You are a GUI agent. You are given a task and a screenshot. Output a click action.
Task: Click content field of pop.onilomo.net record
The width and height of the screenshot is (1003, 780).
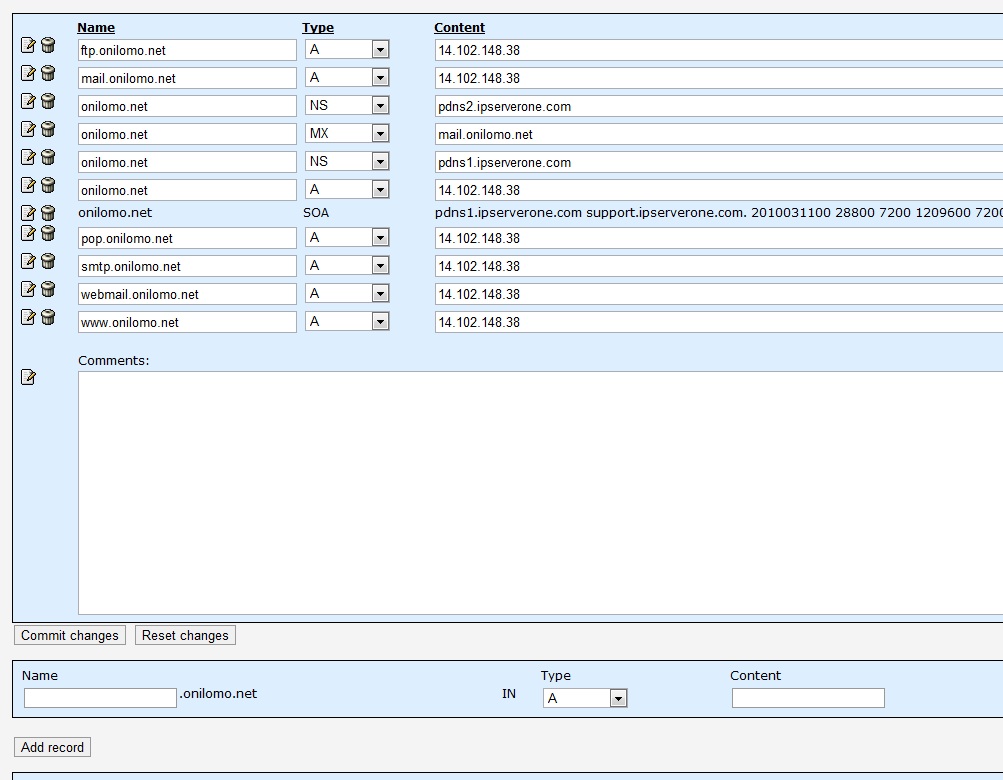click(x=719, y=238)
